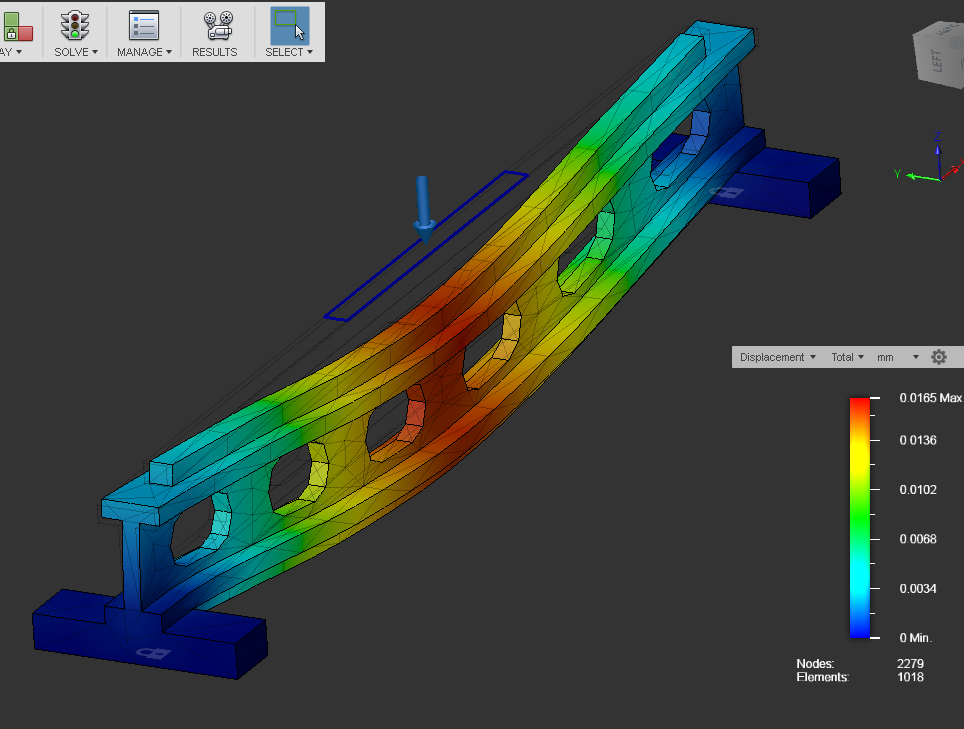Click the RESULTS toolbar label
This screenshot has width=964, height=729.
coord(215,52)
